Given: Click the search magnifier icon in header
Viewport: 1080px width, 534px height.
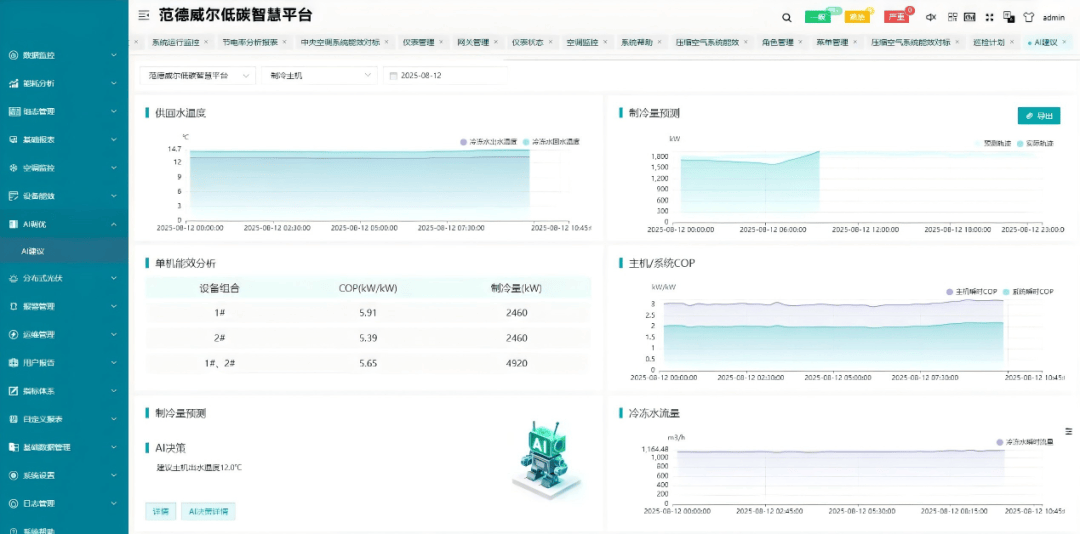Looking at the screenshot, I should (787, 17).
